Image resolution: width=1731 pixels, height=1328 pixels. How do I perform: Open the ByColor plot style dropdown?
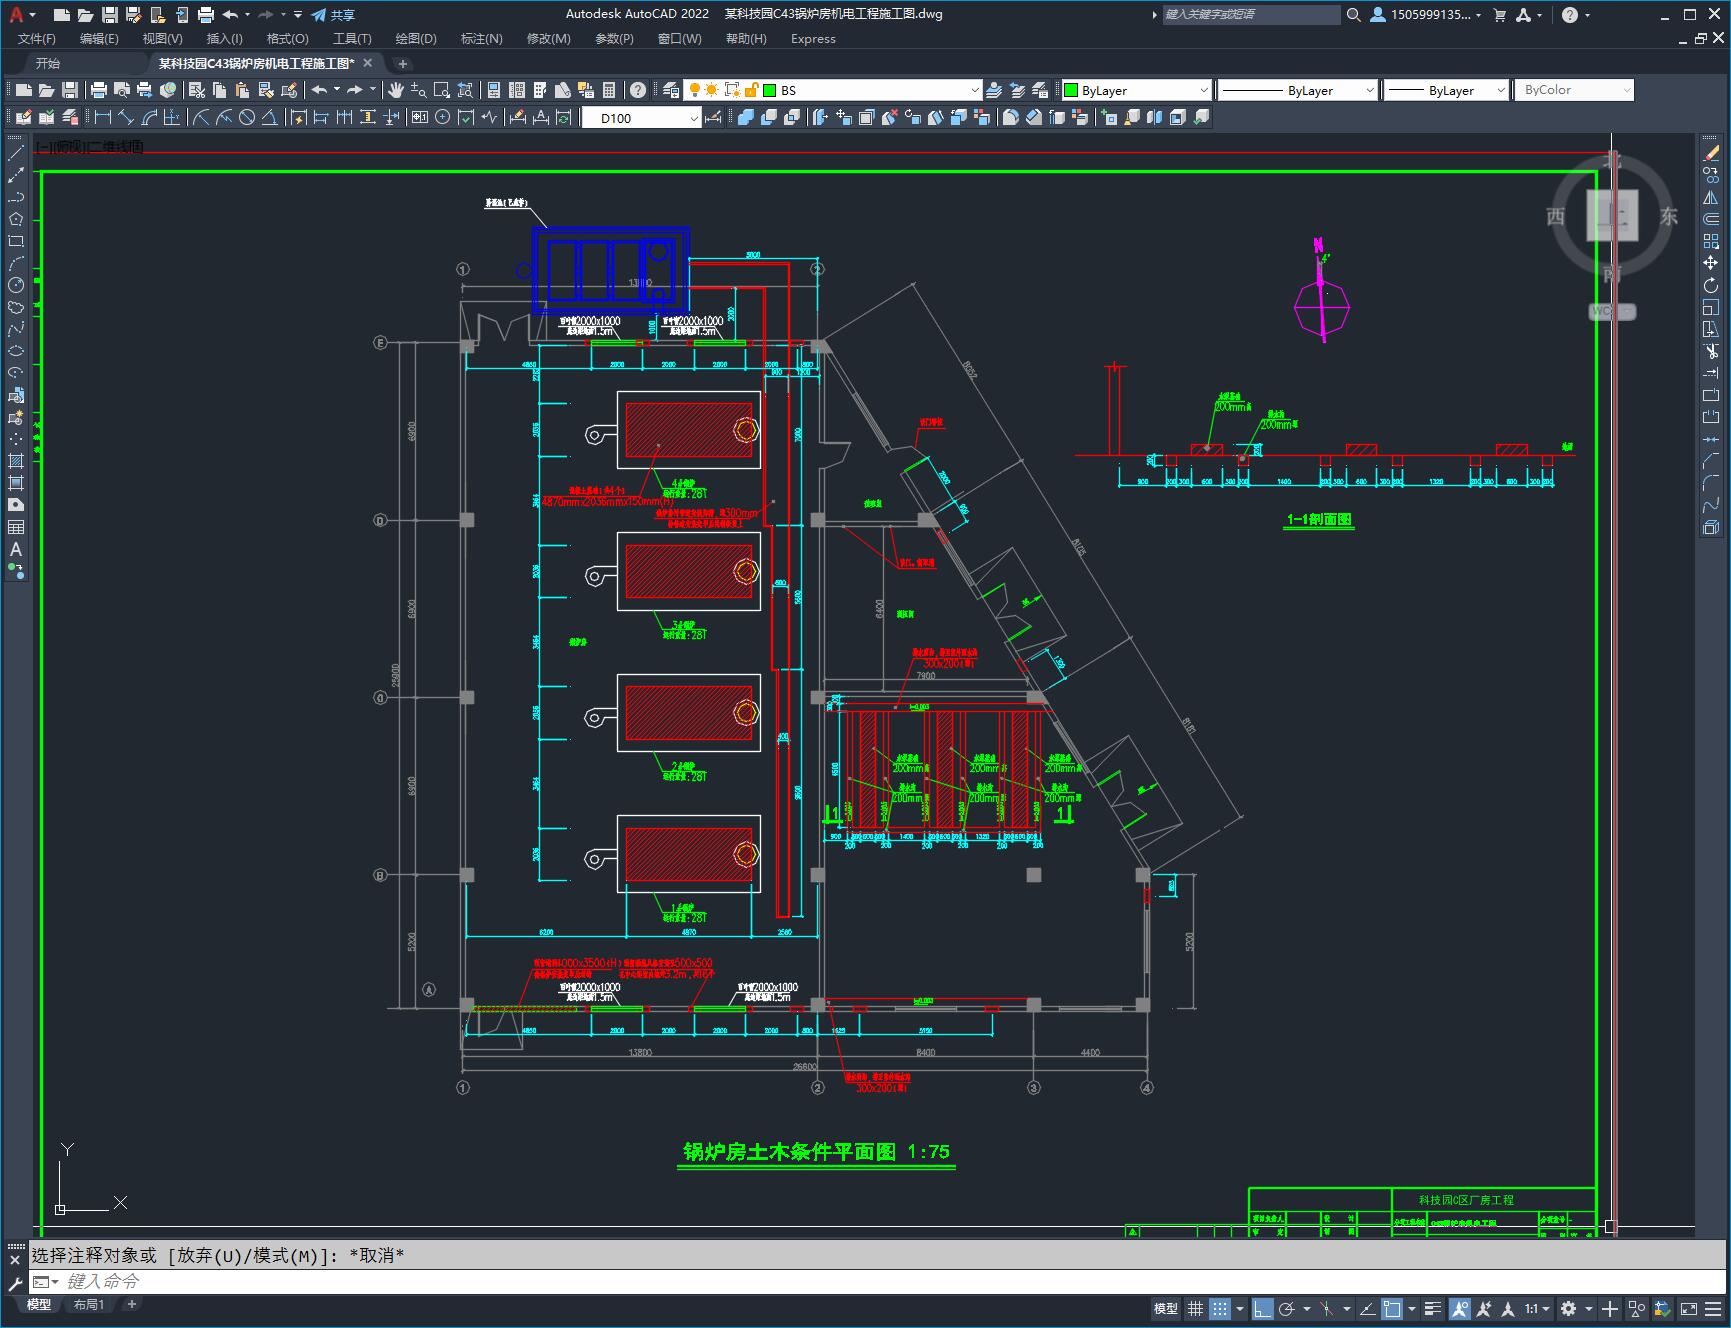pyautogui.click(x=1626, y=90)
